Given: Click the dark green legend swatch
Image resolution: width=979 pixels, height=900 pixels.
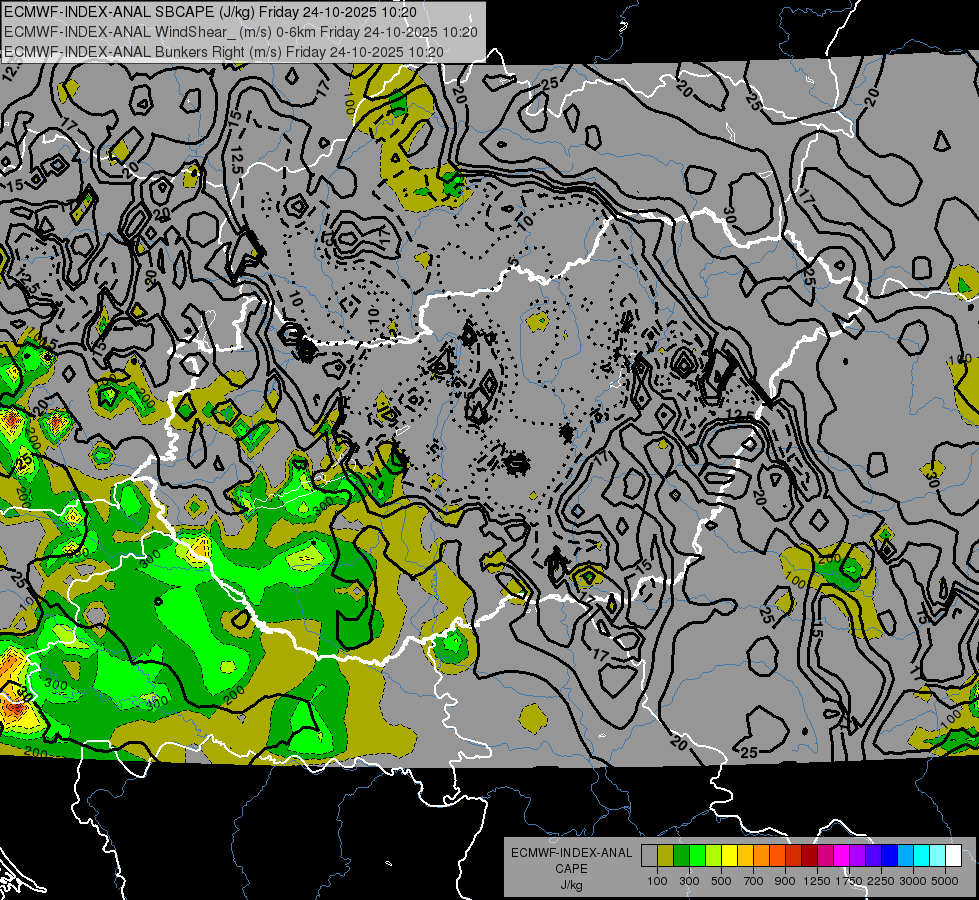Looking at the screenshot, I should pyautogui.click(x=681, y=856).
